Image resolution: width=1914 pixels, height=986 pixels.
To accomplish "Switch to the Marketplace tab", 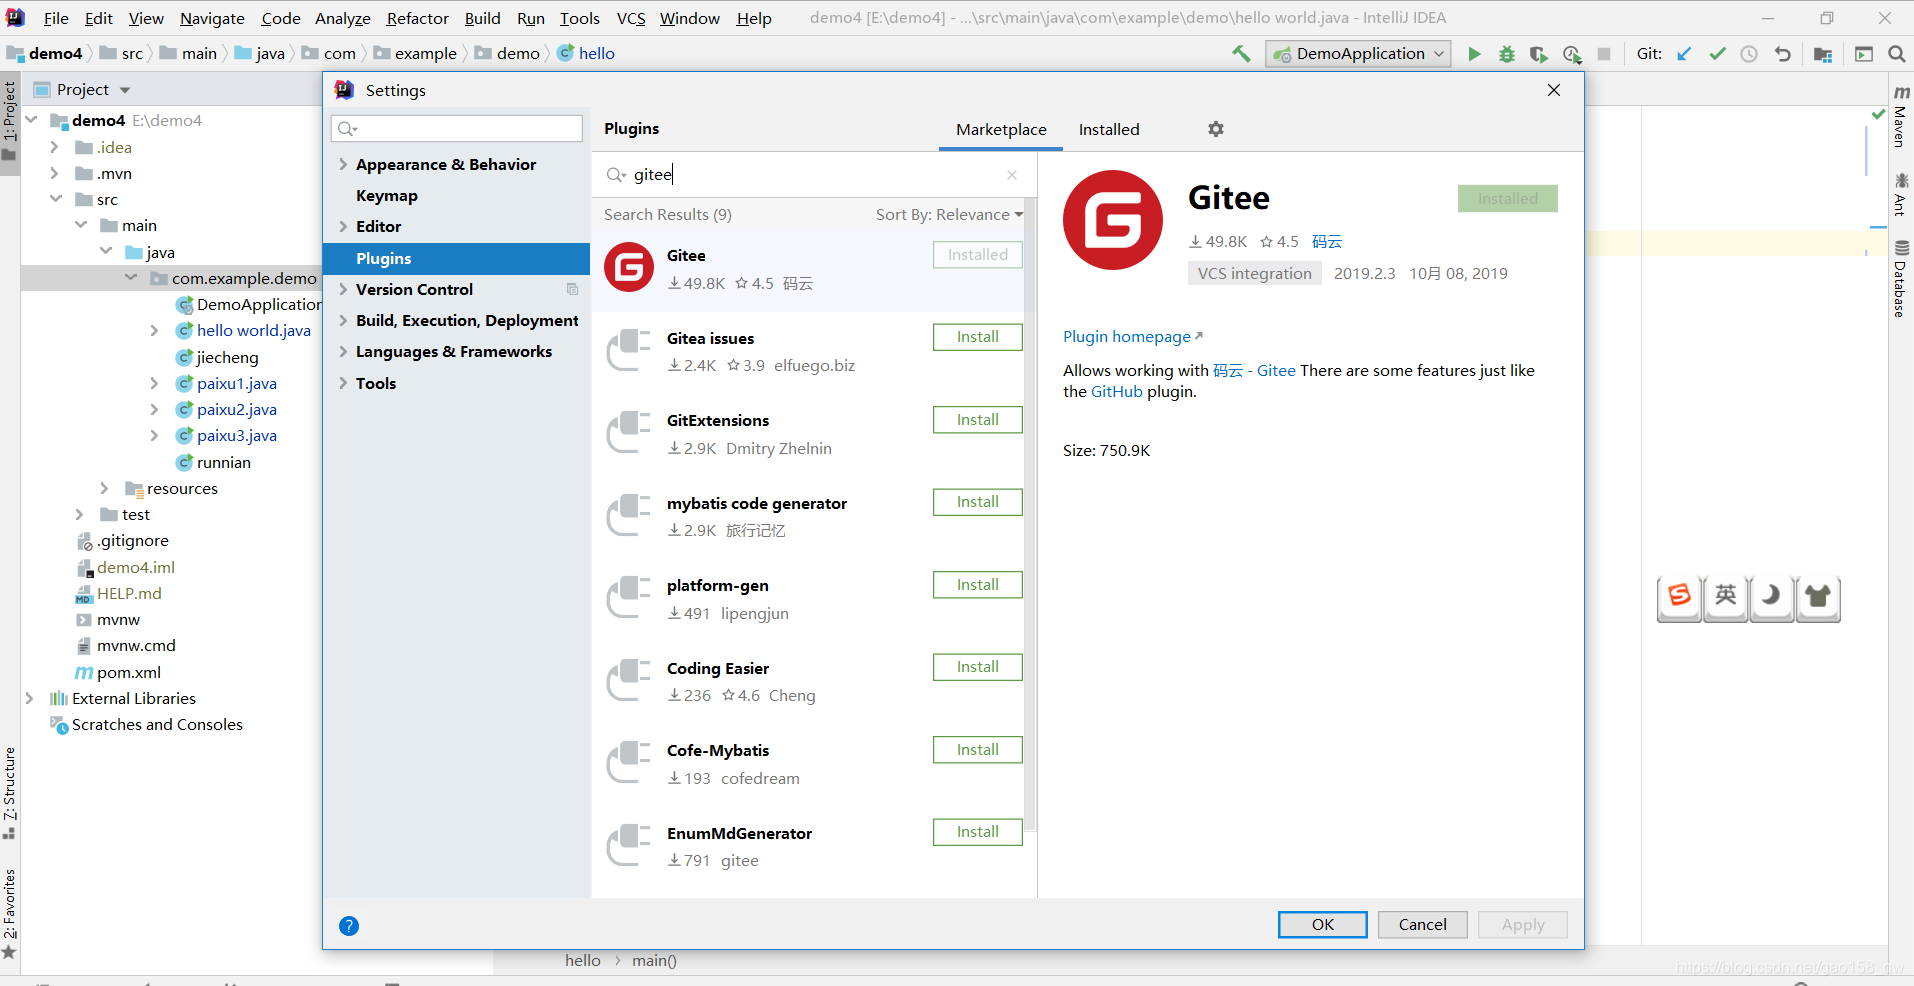I will (x=1001, y=130).
